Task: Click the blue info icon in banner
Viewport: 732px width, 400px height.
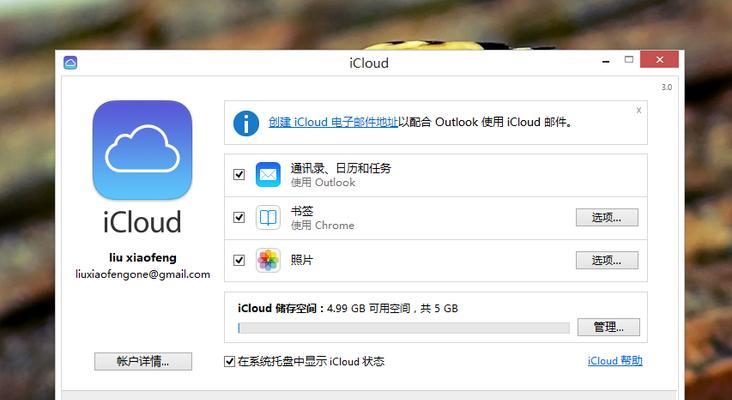Action: [246, 123]
